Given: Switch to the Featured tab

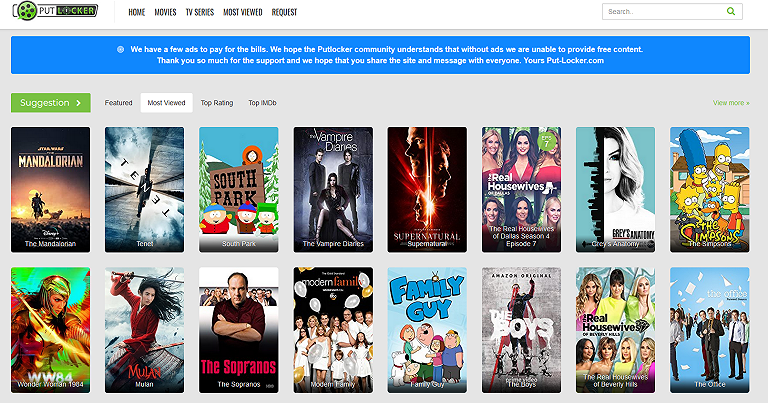Looking at the screenshot, I should (118, 102).
